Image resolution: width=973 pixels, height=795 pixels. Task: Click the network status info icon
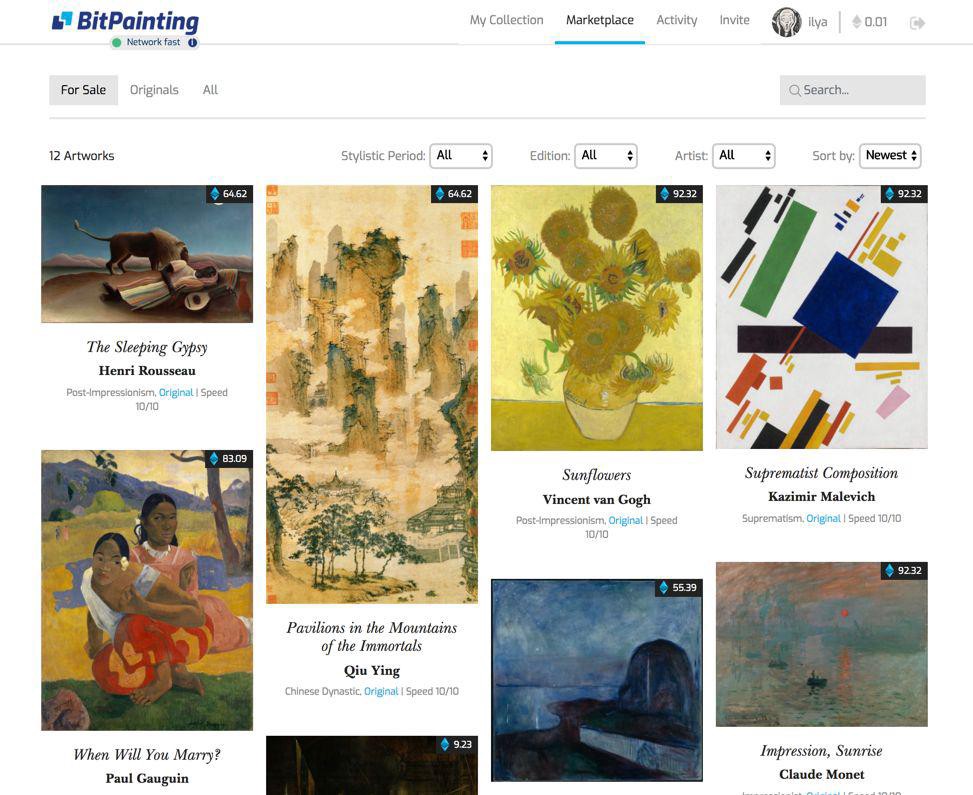pos(193,43)
